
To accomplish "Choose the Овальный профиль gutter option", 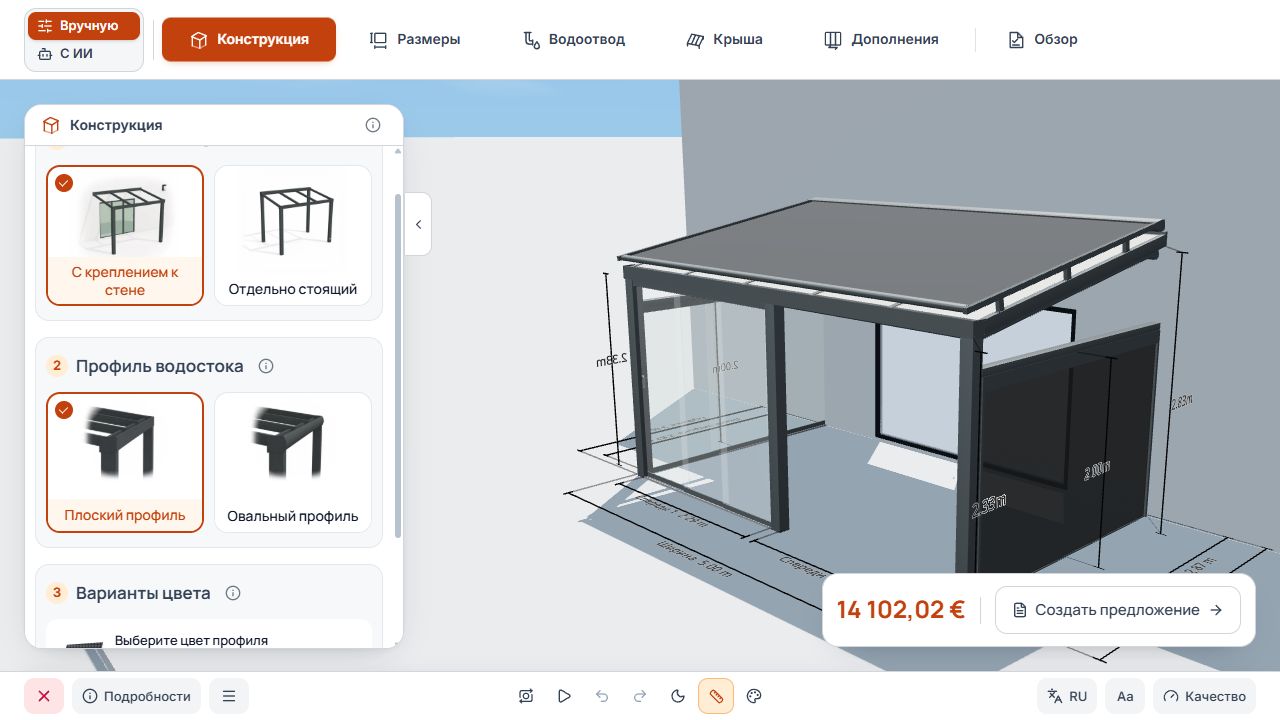I will click(x=293, y=462).
